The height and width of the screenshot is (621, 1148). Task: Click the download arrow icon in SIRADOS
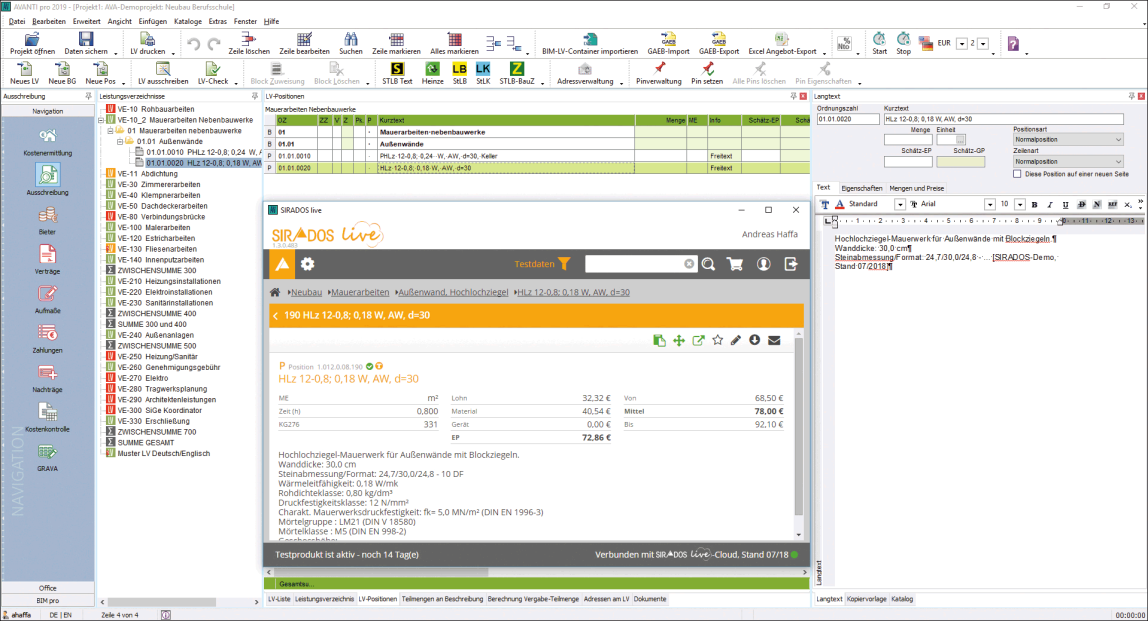755,341
